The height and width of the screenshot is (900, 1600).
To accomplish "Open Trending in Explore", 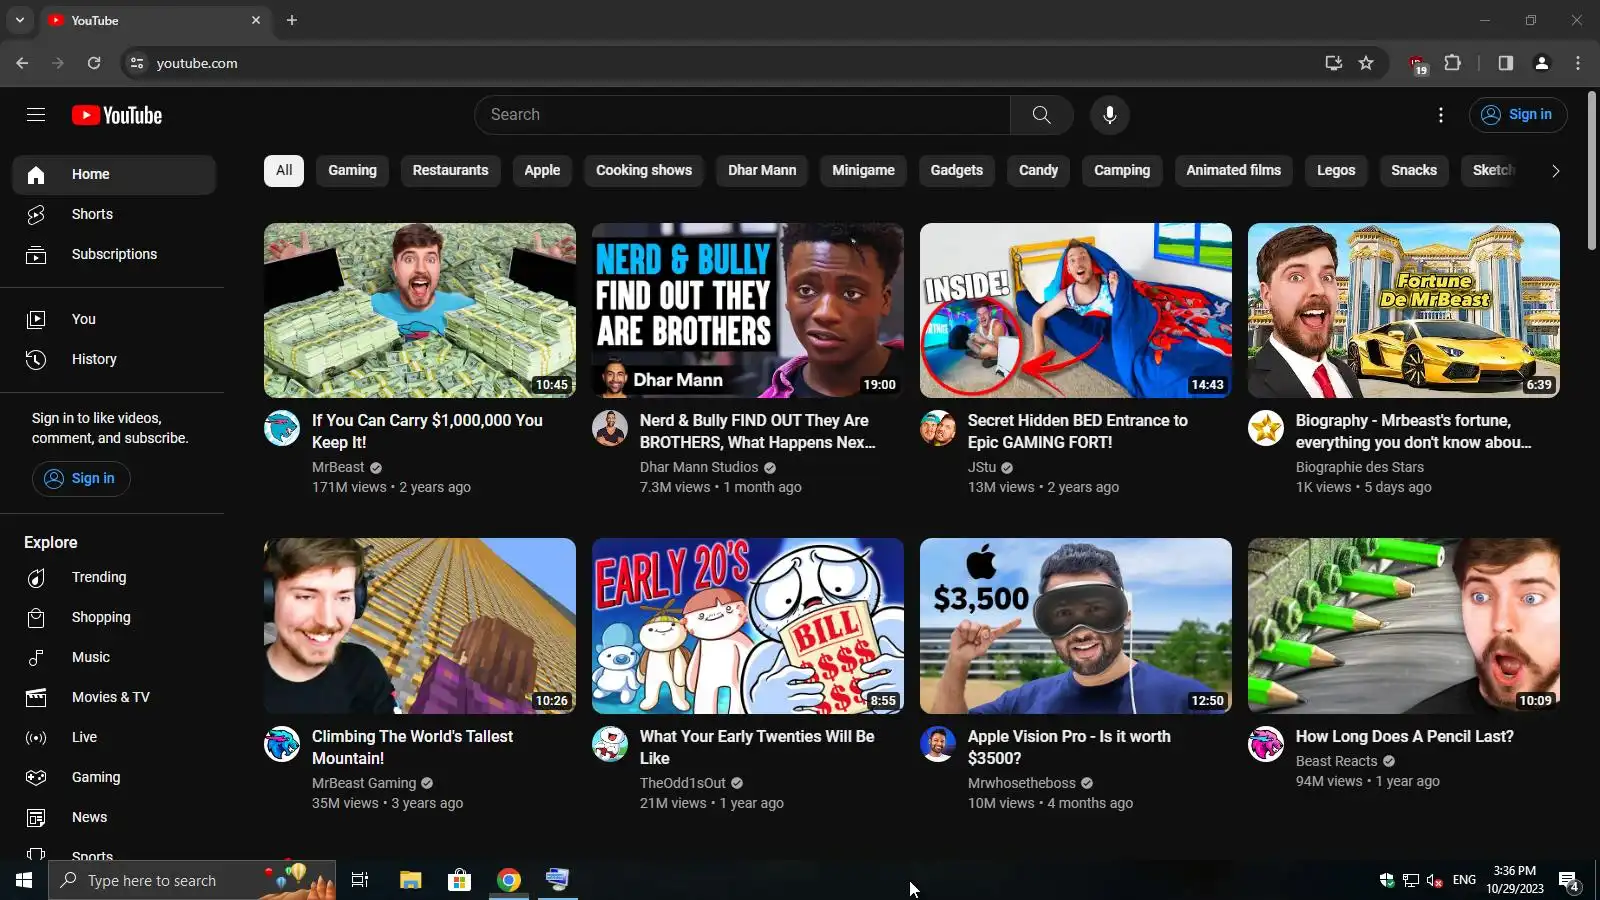I will (114, 577).
